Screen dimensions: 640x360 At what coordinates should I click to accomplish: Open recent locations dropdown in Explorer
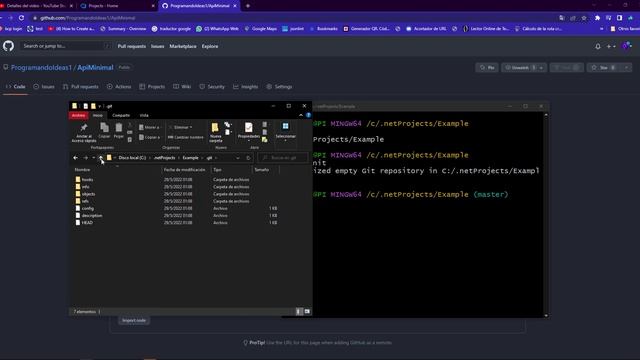coord(93,158)
